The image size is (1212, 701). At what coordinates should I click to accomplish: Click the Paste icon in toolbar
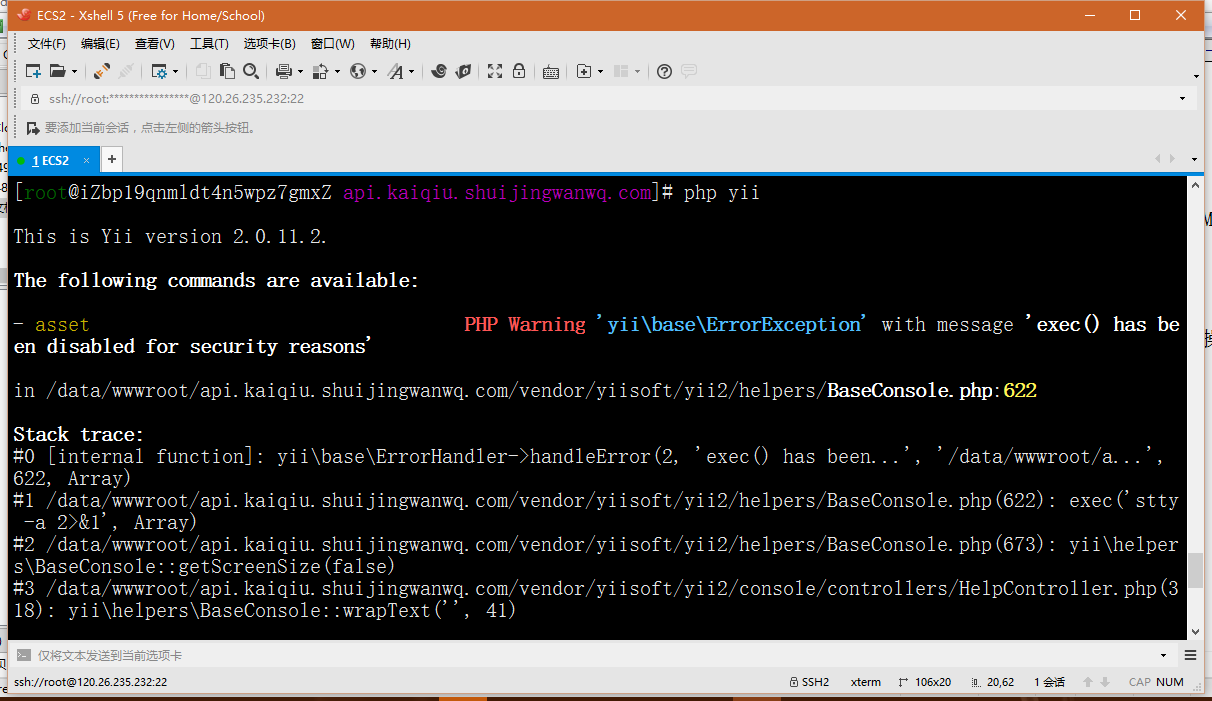228,71
